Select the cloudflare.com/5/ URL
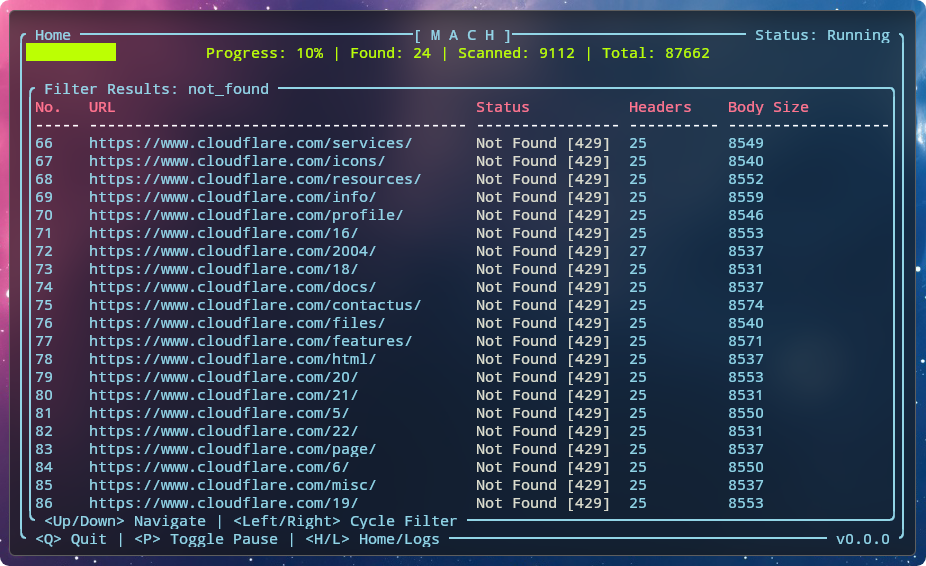 click(219, 414)
